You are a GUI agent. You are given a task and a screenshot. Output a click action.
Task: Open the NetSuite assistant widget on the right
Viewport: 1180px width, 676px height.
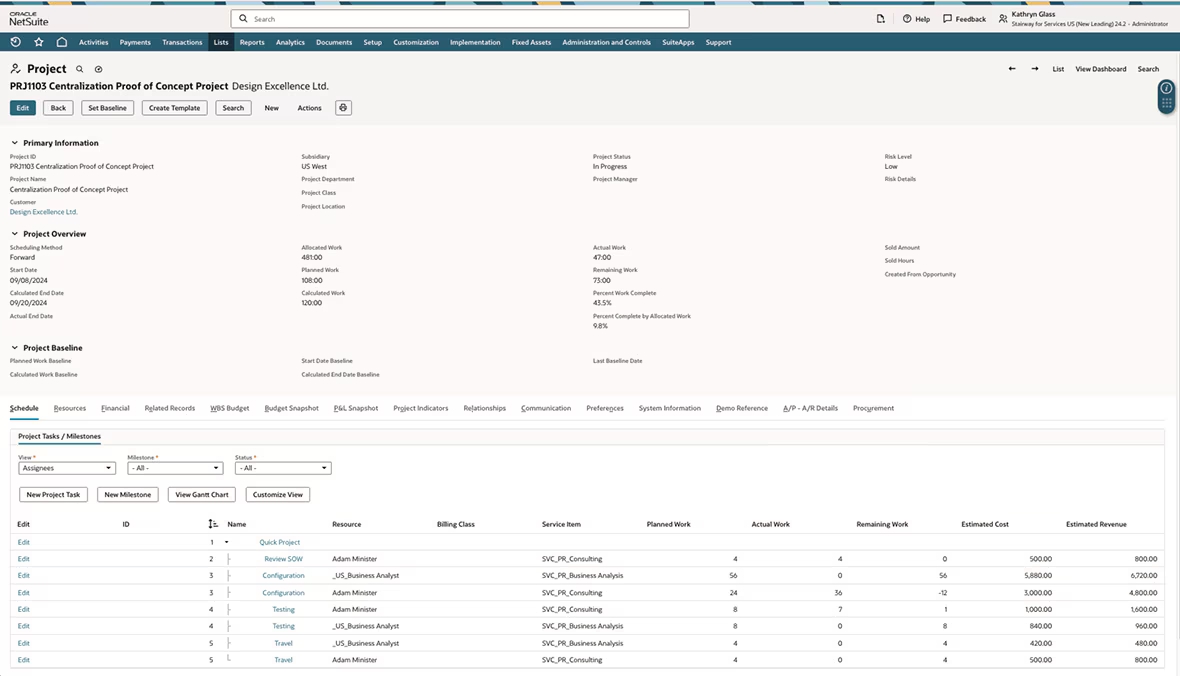point(1166,96)
